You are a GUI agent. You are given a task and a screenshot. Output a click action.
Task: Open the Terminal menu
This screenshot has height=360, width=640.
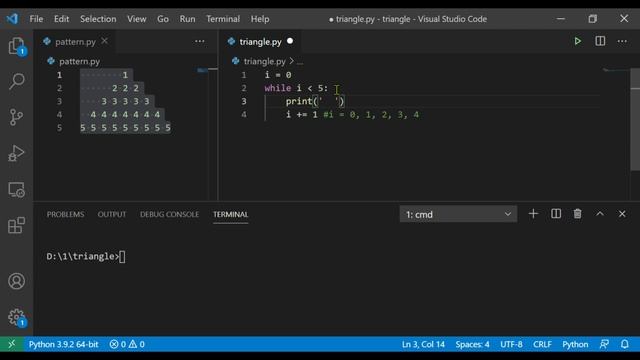click(223, 19)
